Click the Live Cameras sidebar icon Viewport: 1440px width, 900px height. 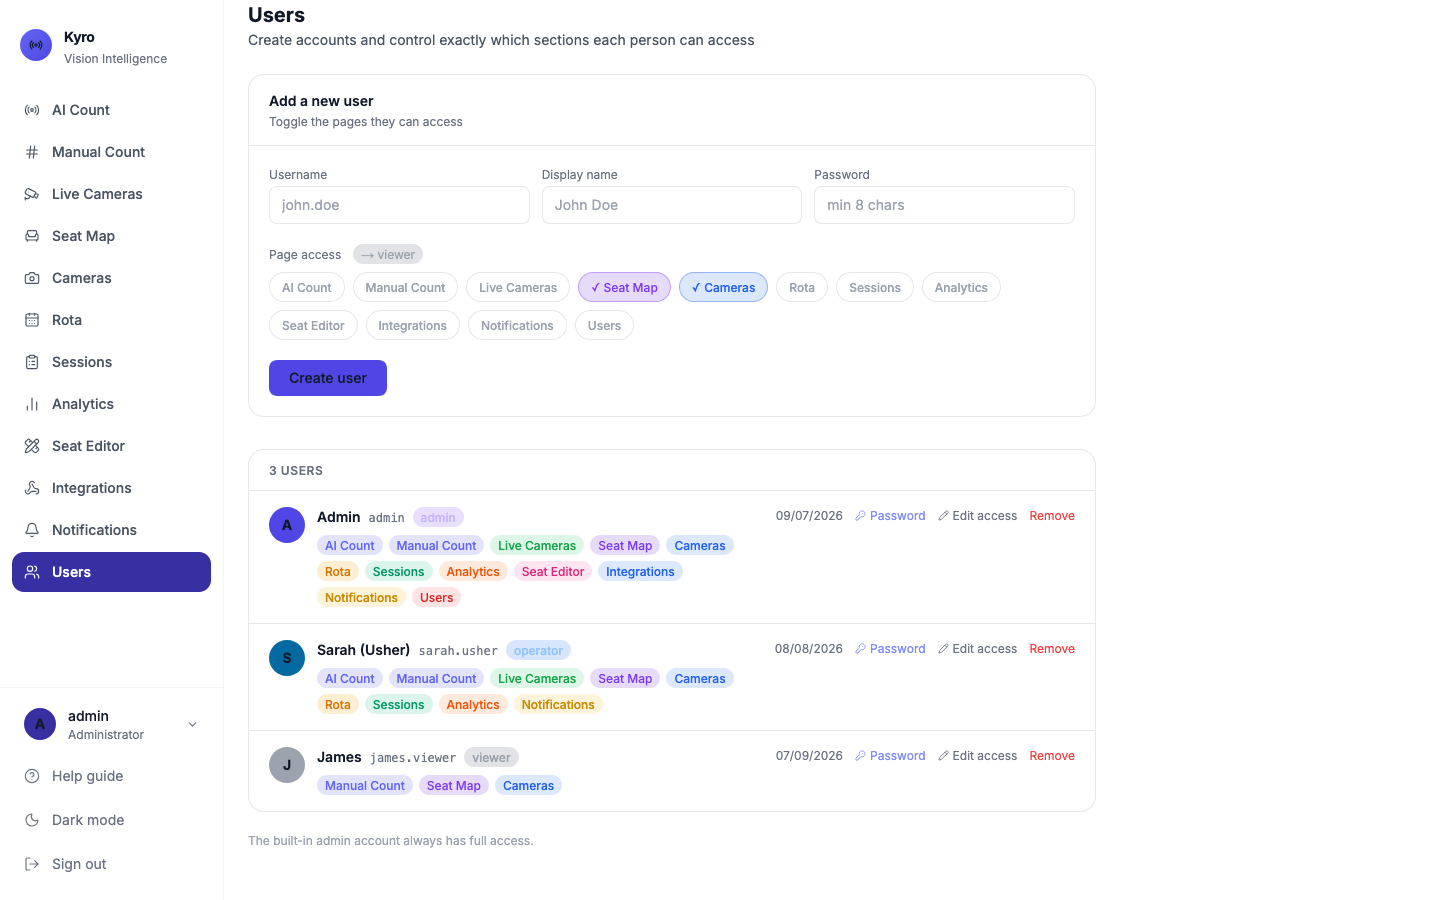coord(32,194)
